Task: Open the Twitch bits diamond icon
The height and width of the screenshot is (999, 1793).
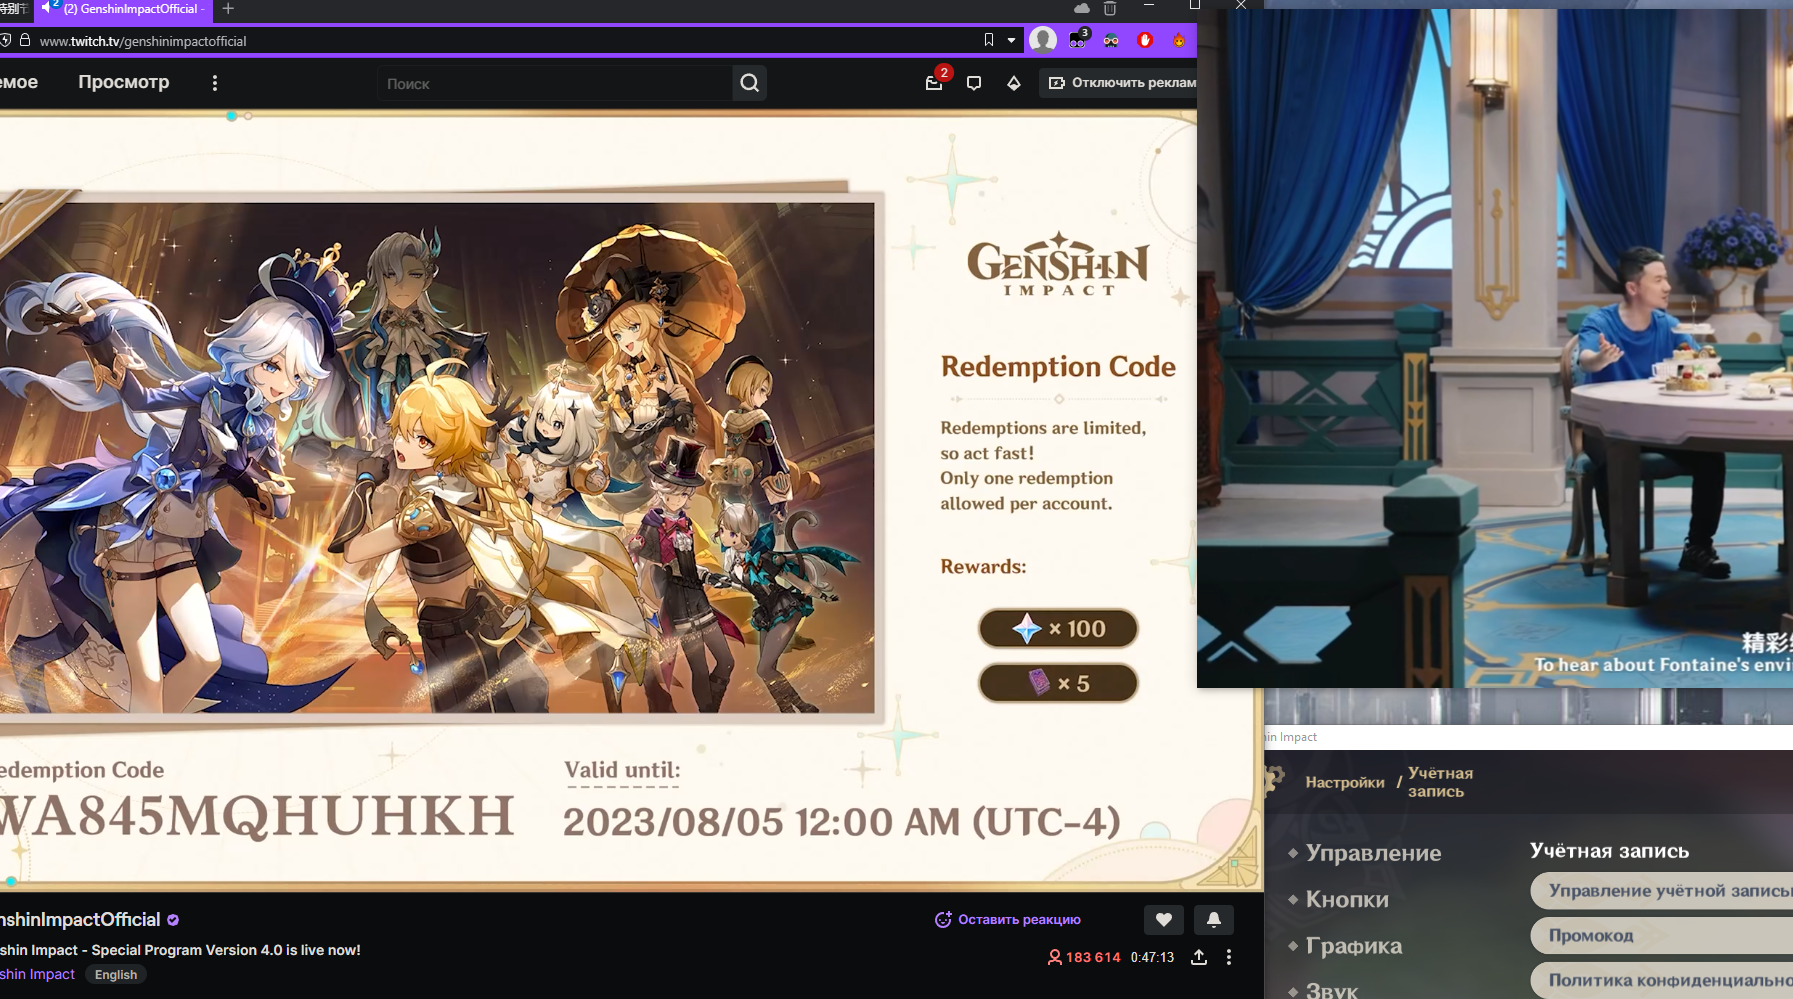Action: 1014,83
